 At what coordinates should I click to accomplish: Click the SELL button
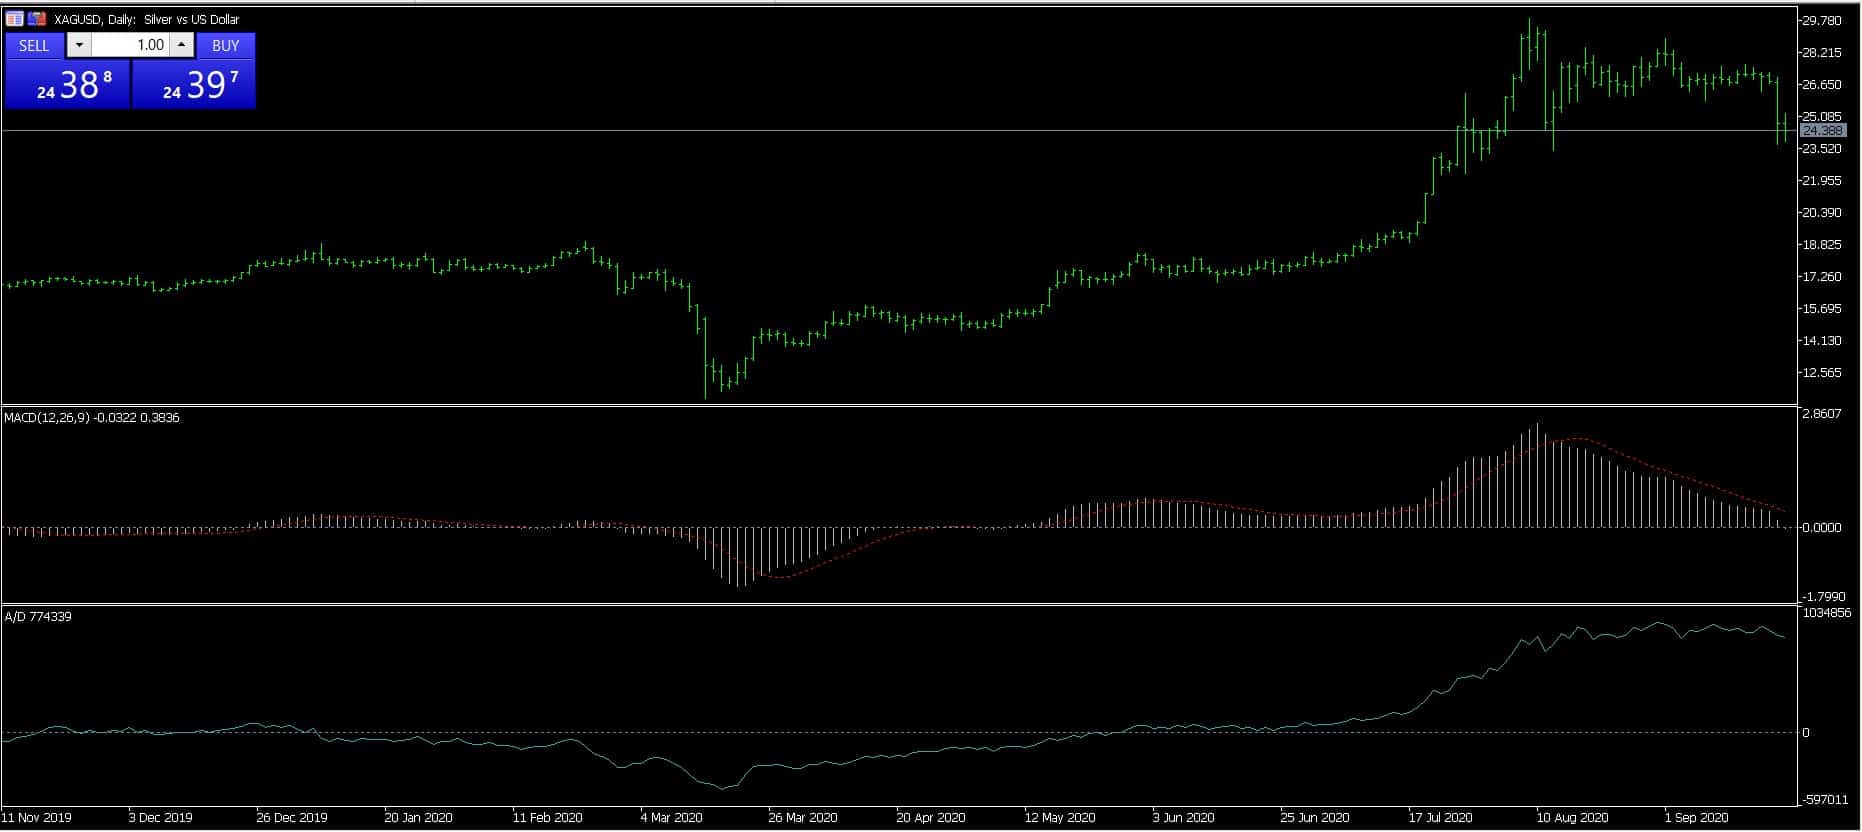click(34, 45)
